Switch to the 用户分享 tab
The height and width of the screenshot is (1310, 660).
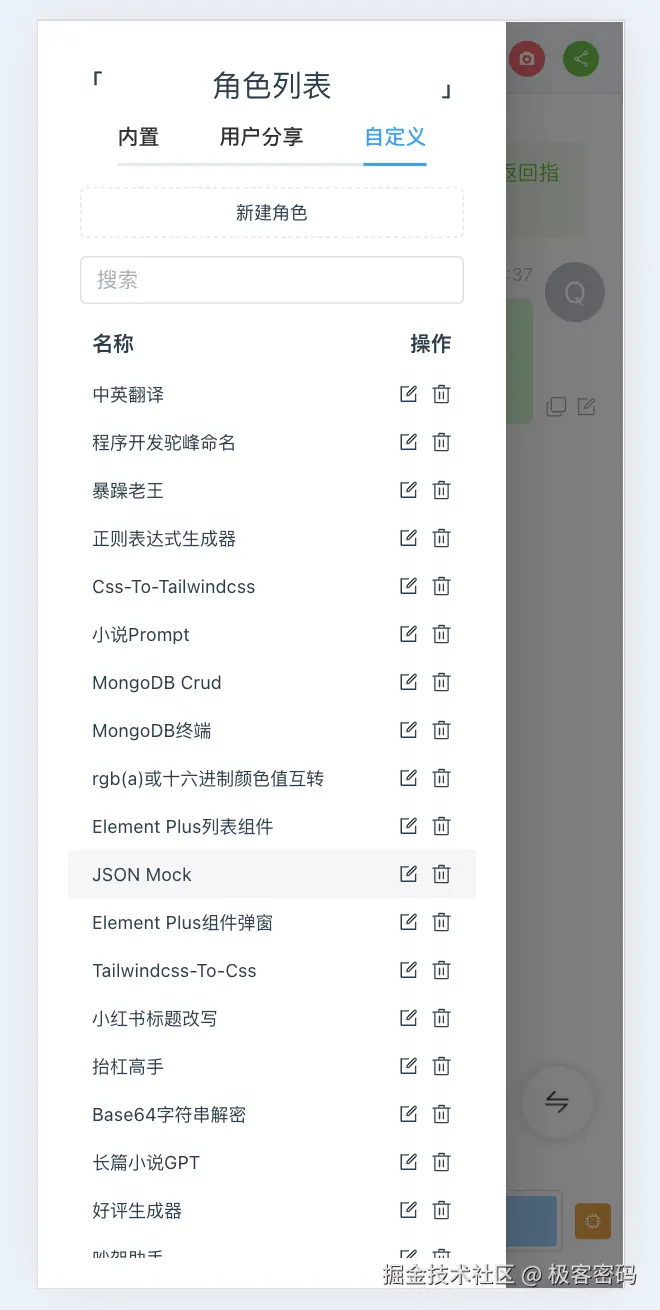click(x=260, y=137)
